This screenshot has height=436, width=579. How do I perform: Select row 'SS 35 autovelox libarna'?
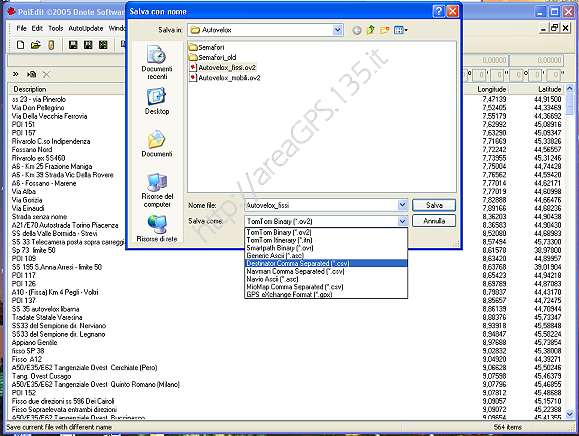point(45,309)
